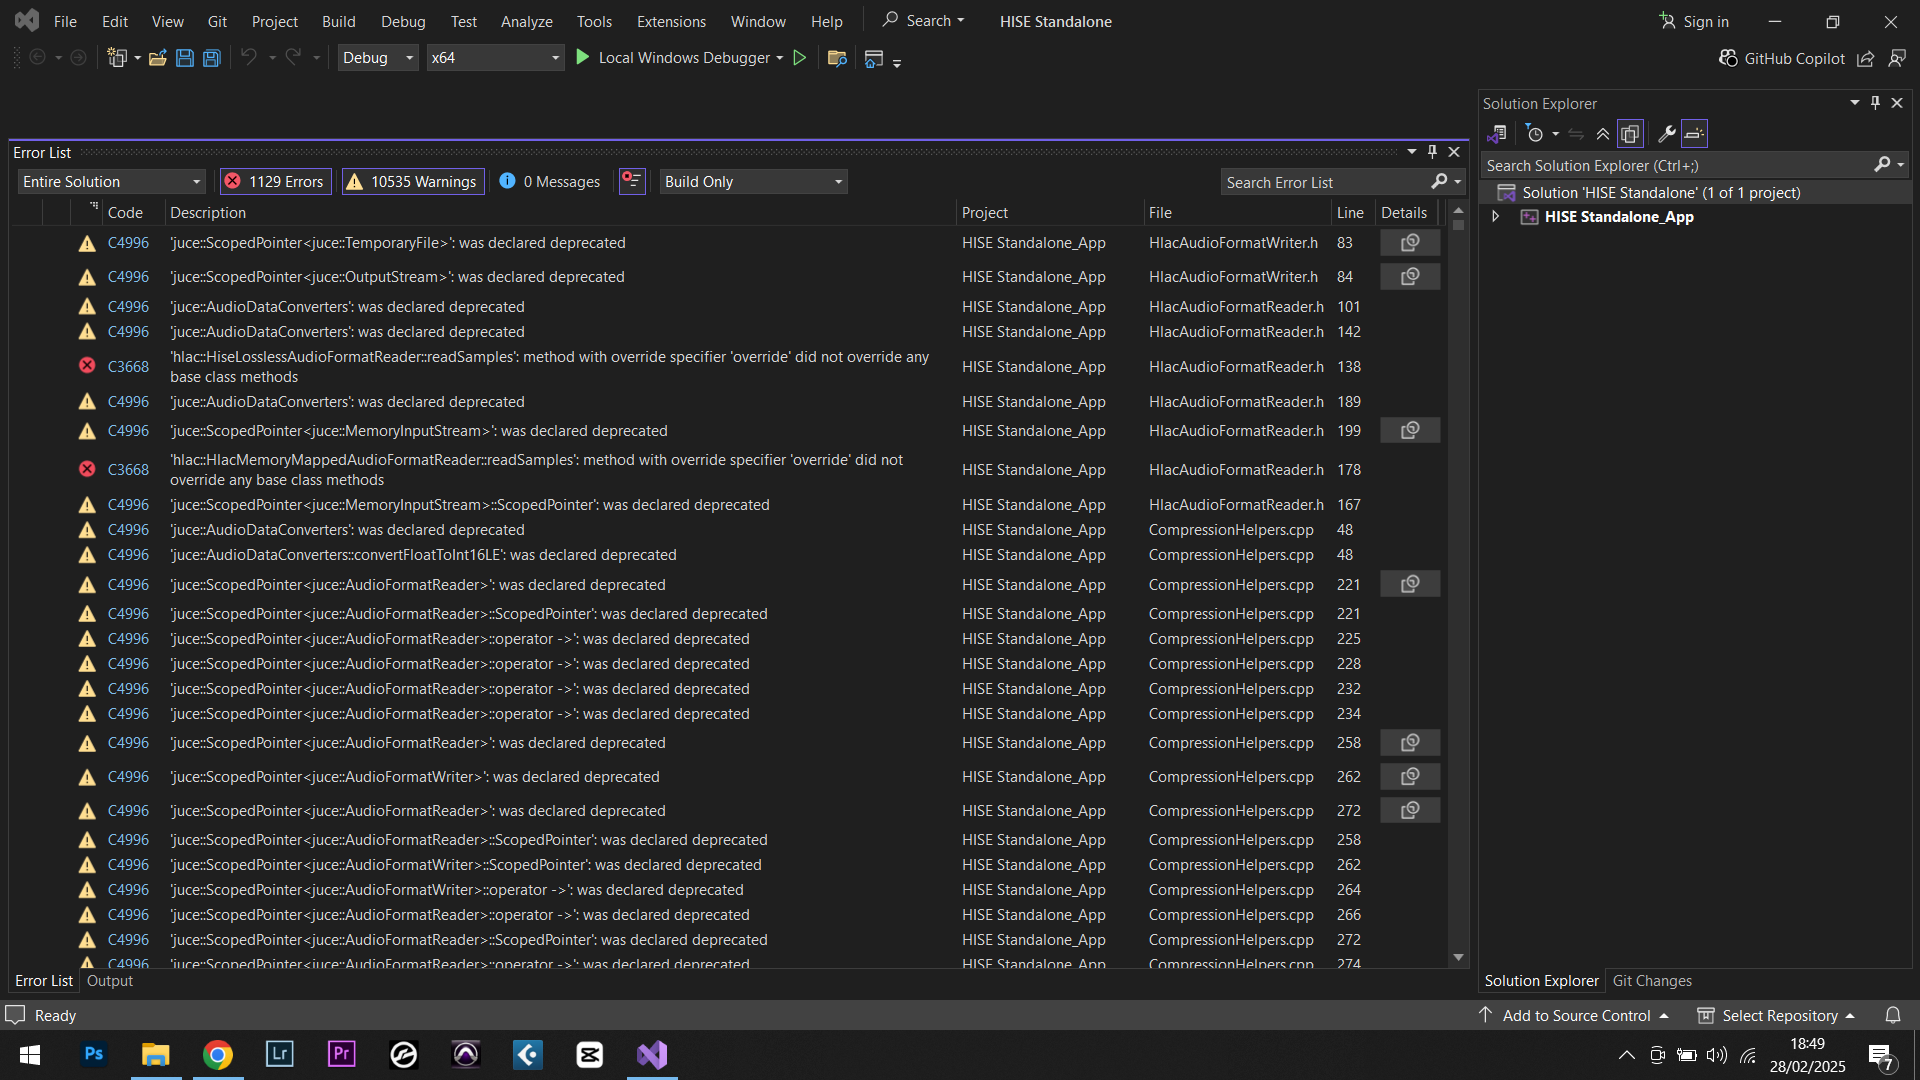Click details icon for HlacAudioFormatReader.h line 199

[x=1410, y=431]
